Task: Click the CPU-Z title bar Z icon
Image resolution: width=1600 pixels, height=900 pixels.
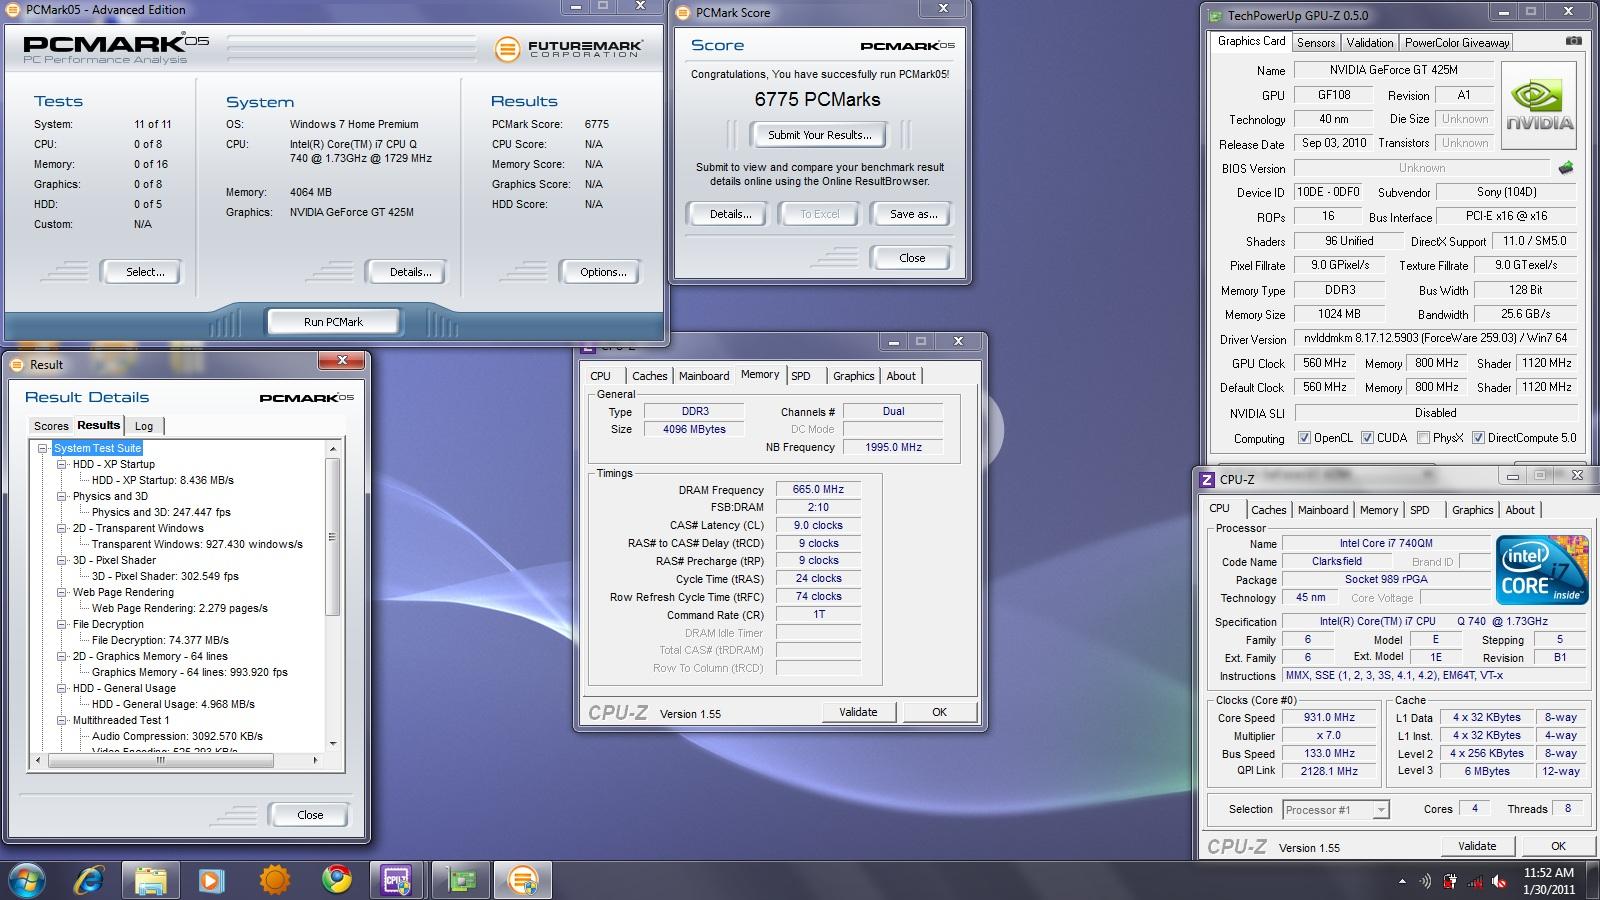Action: [x=1208, y=479]
